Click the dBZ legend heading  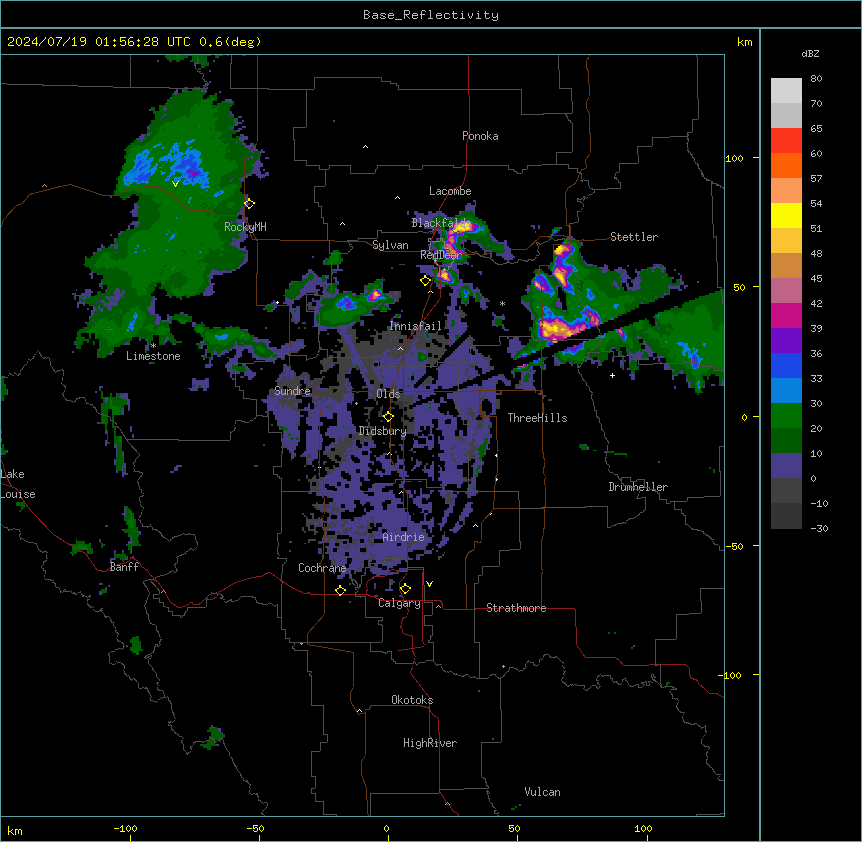tap(810, 53)
